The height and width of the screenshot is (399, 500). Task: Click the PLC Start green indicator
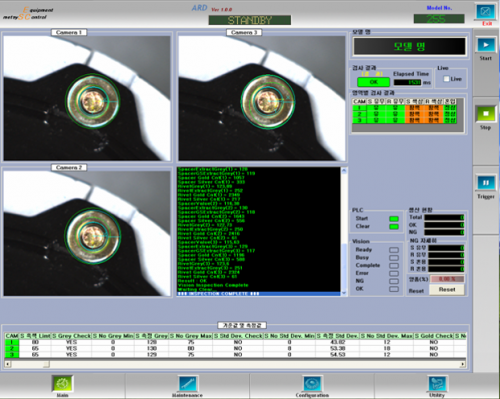(x=394, y=219)
